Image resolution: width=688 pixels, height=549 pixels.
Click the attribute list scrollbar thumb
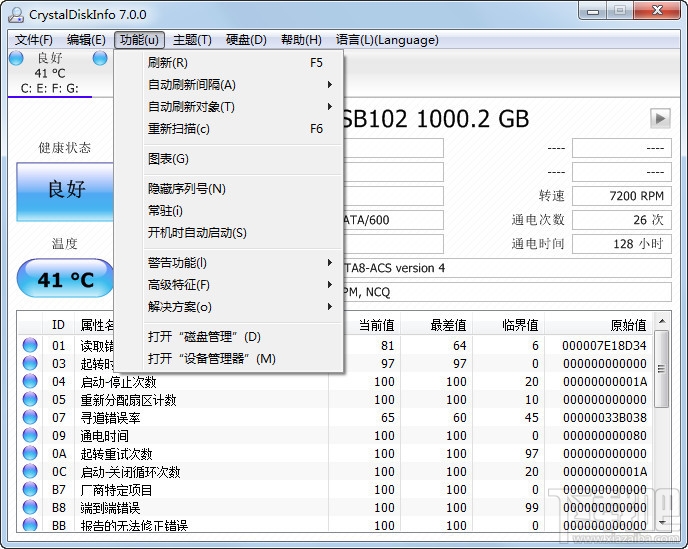(x=662, y=369)
